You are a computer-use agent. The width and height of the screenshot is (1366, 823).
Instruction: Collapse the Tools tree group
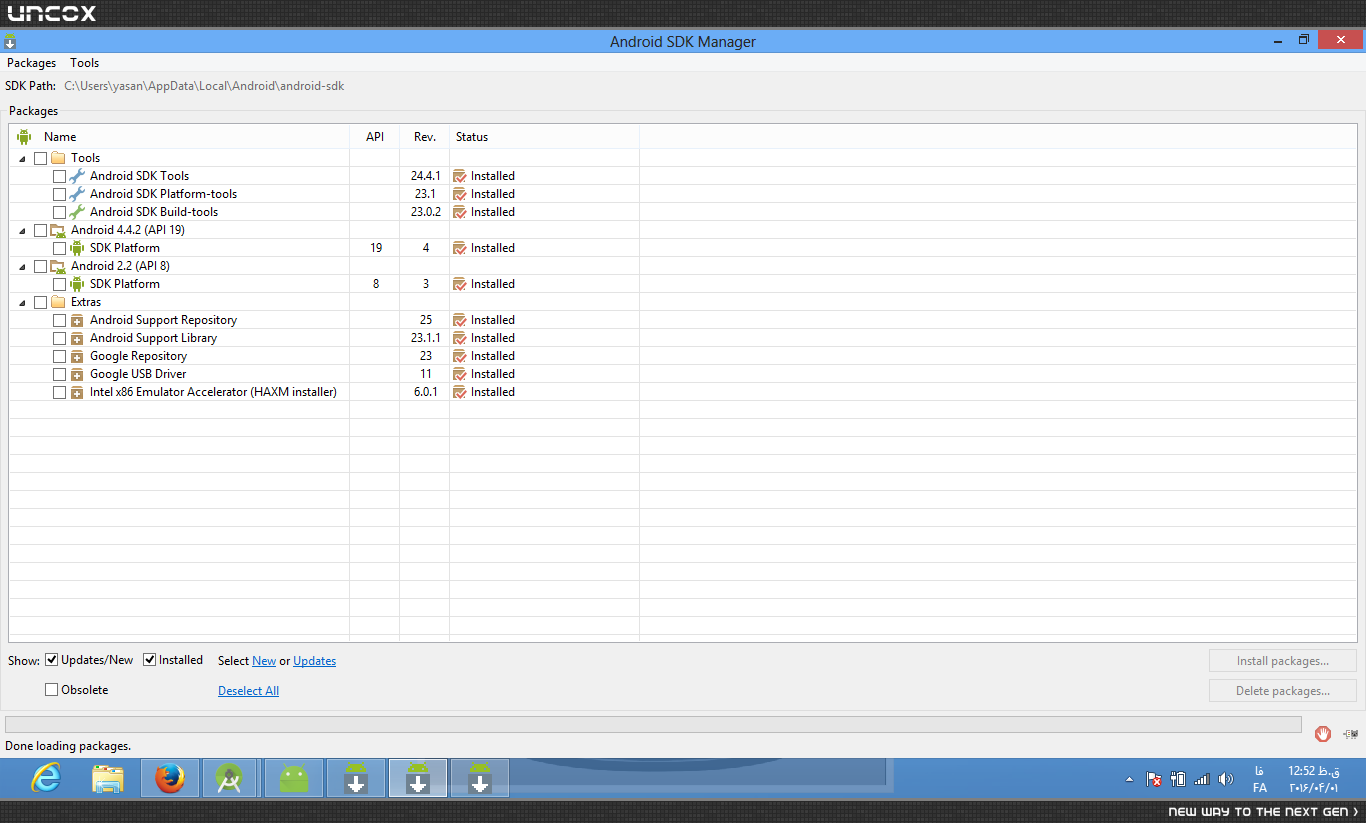click(x=22, y=159)
